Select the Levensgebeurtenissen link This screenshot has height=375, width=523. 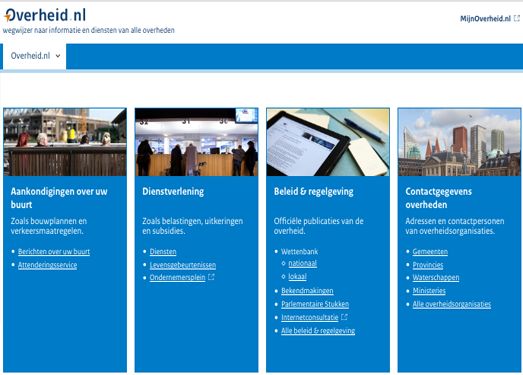pos(183,265)
